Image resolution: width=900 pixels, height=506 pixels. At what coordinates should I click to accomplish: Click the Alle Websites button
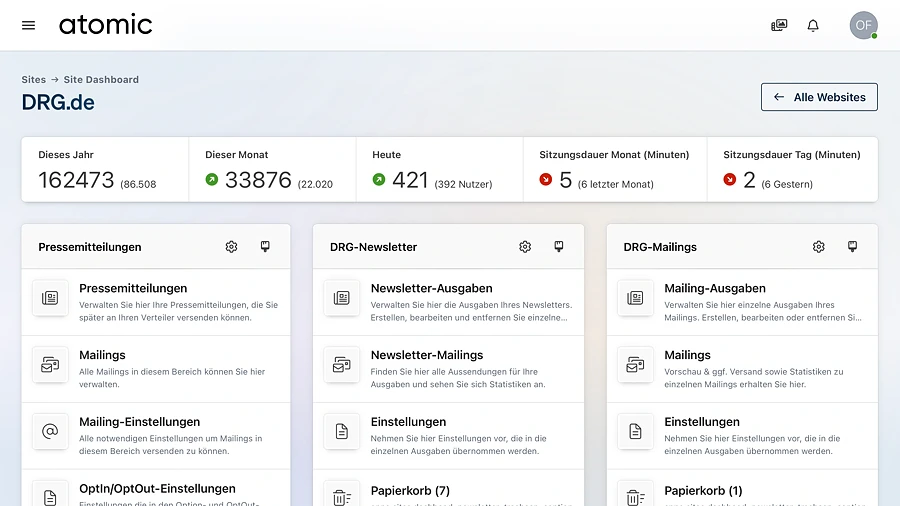pyautogui.click(x=819, y=97)
